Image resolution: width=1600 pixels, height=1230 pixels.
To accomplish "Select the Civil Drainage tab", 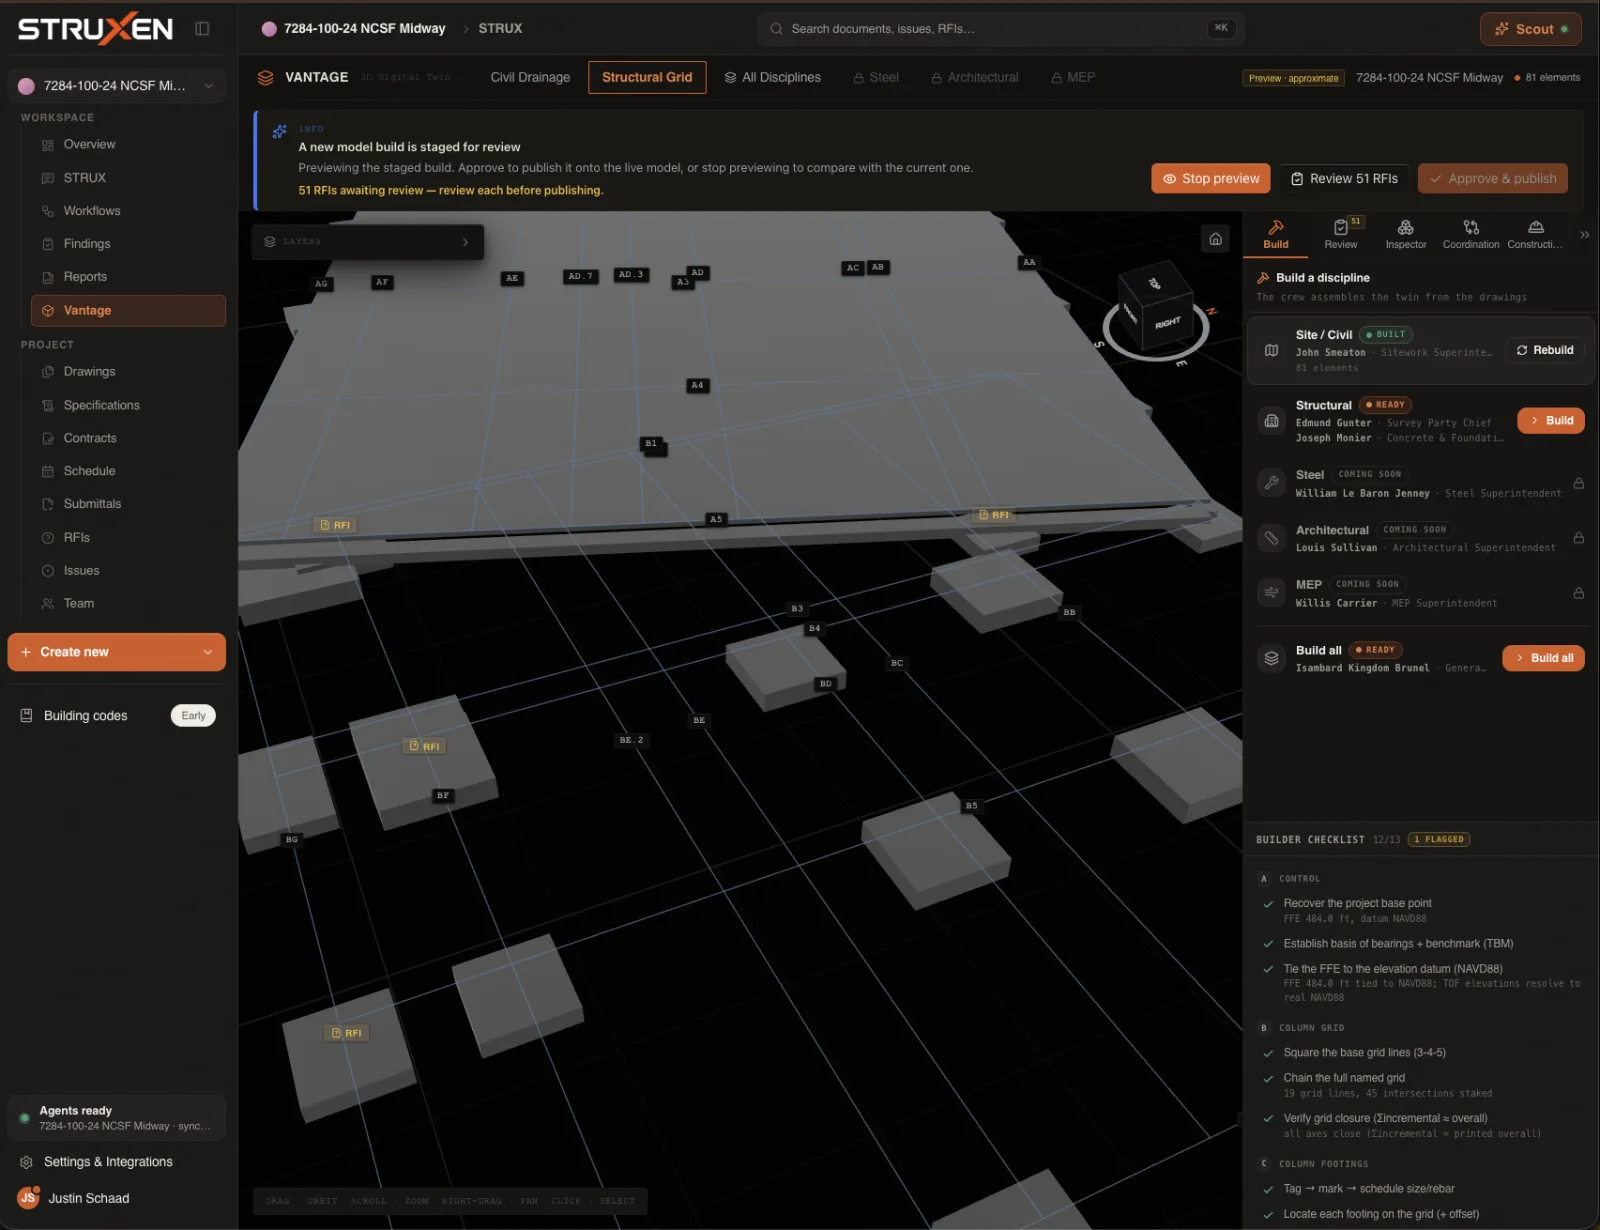I will click(x=530, y=77).
